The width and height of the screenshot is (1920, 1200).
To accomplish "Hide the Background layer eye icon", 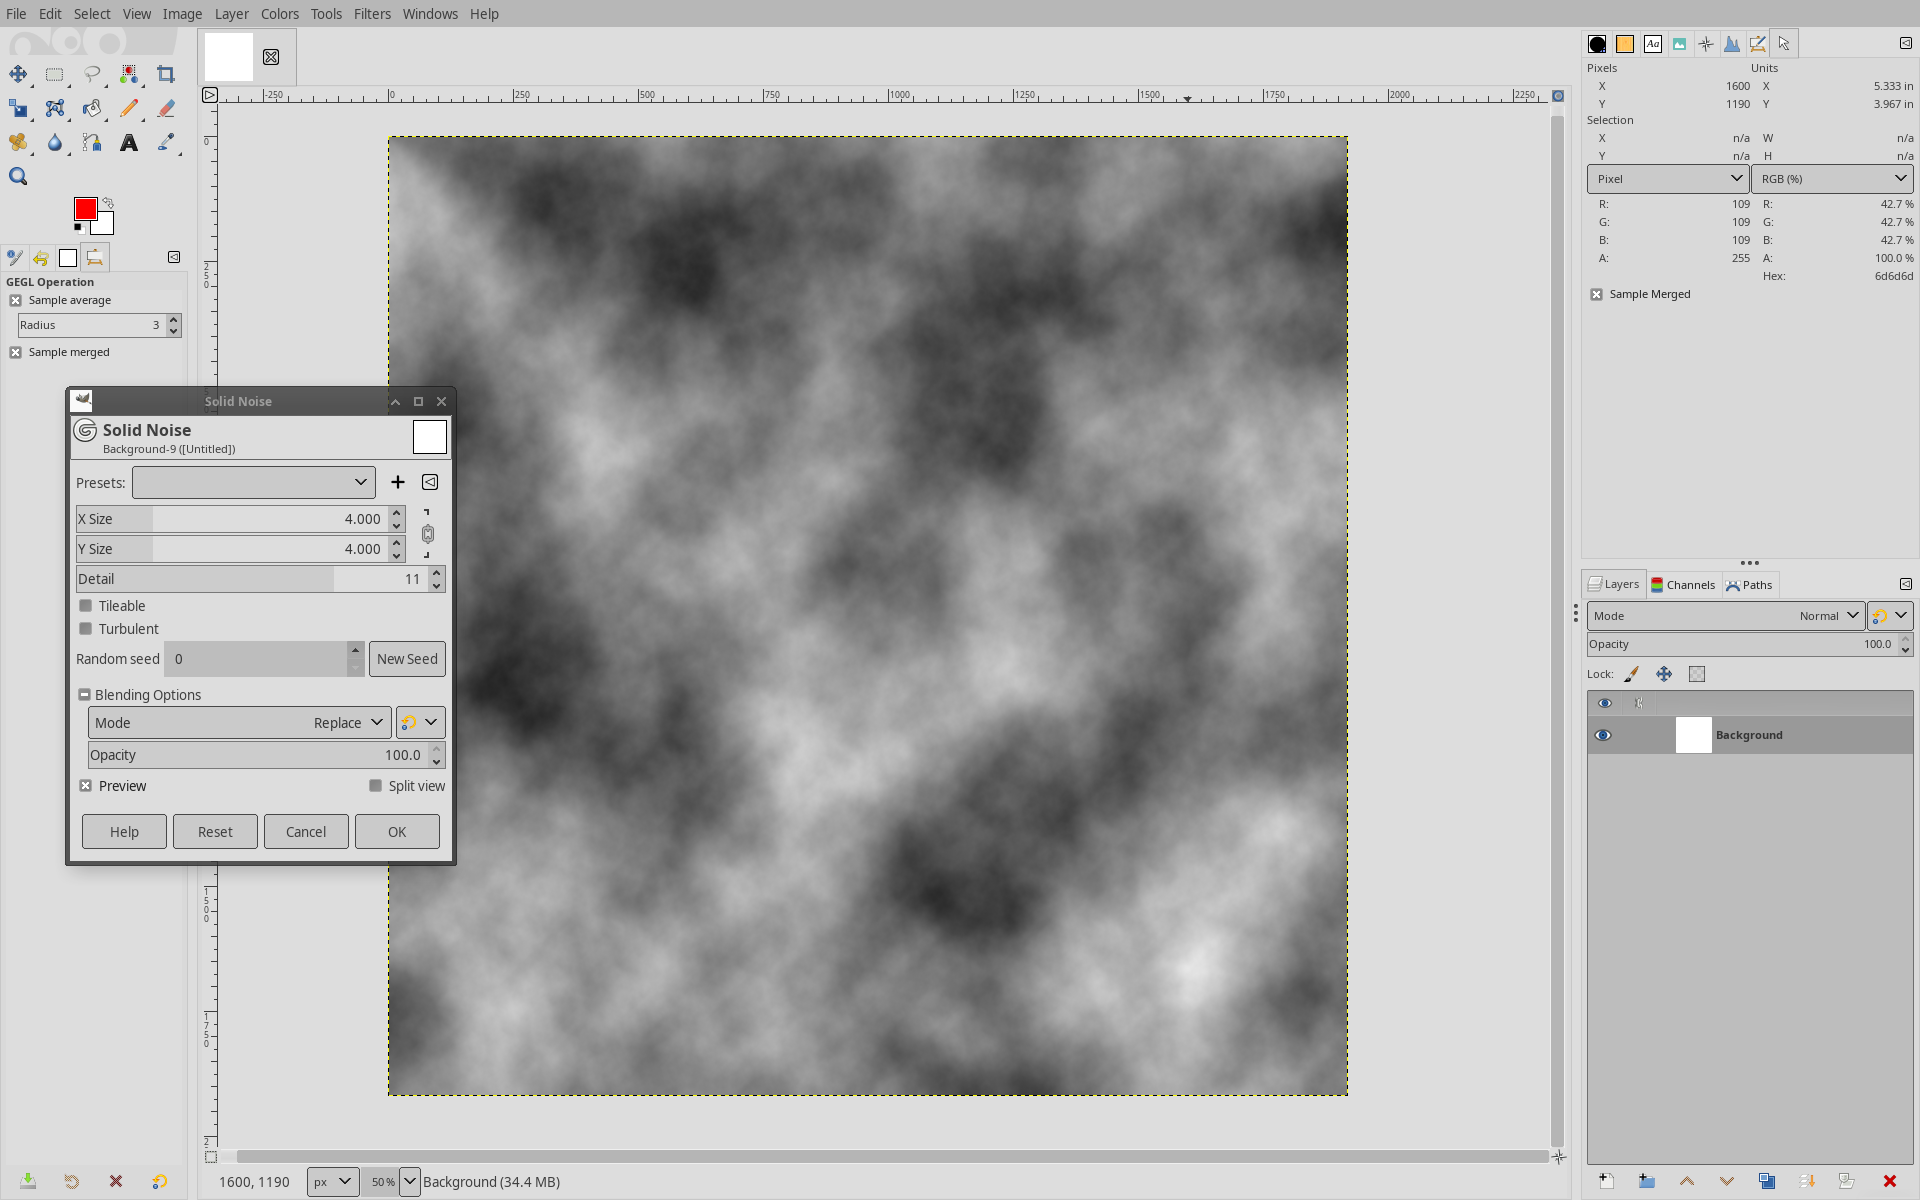I will click(x=1603, y=735).
